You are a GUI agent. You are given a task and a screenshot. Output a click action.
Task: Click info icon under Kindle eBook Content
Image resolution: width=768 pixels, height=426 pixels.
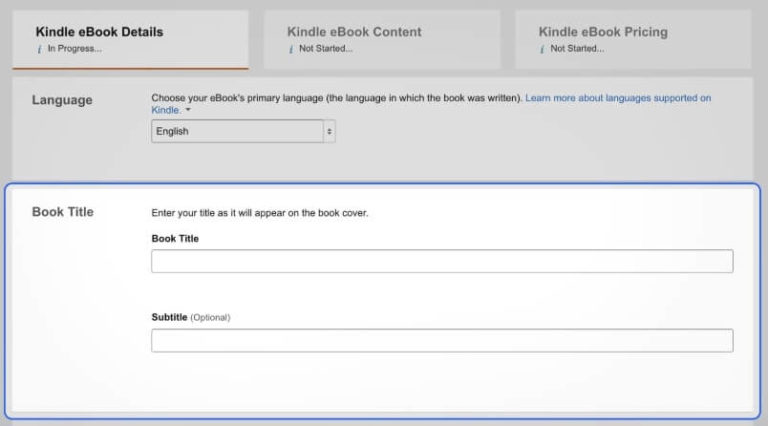click(291, 49)
